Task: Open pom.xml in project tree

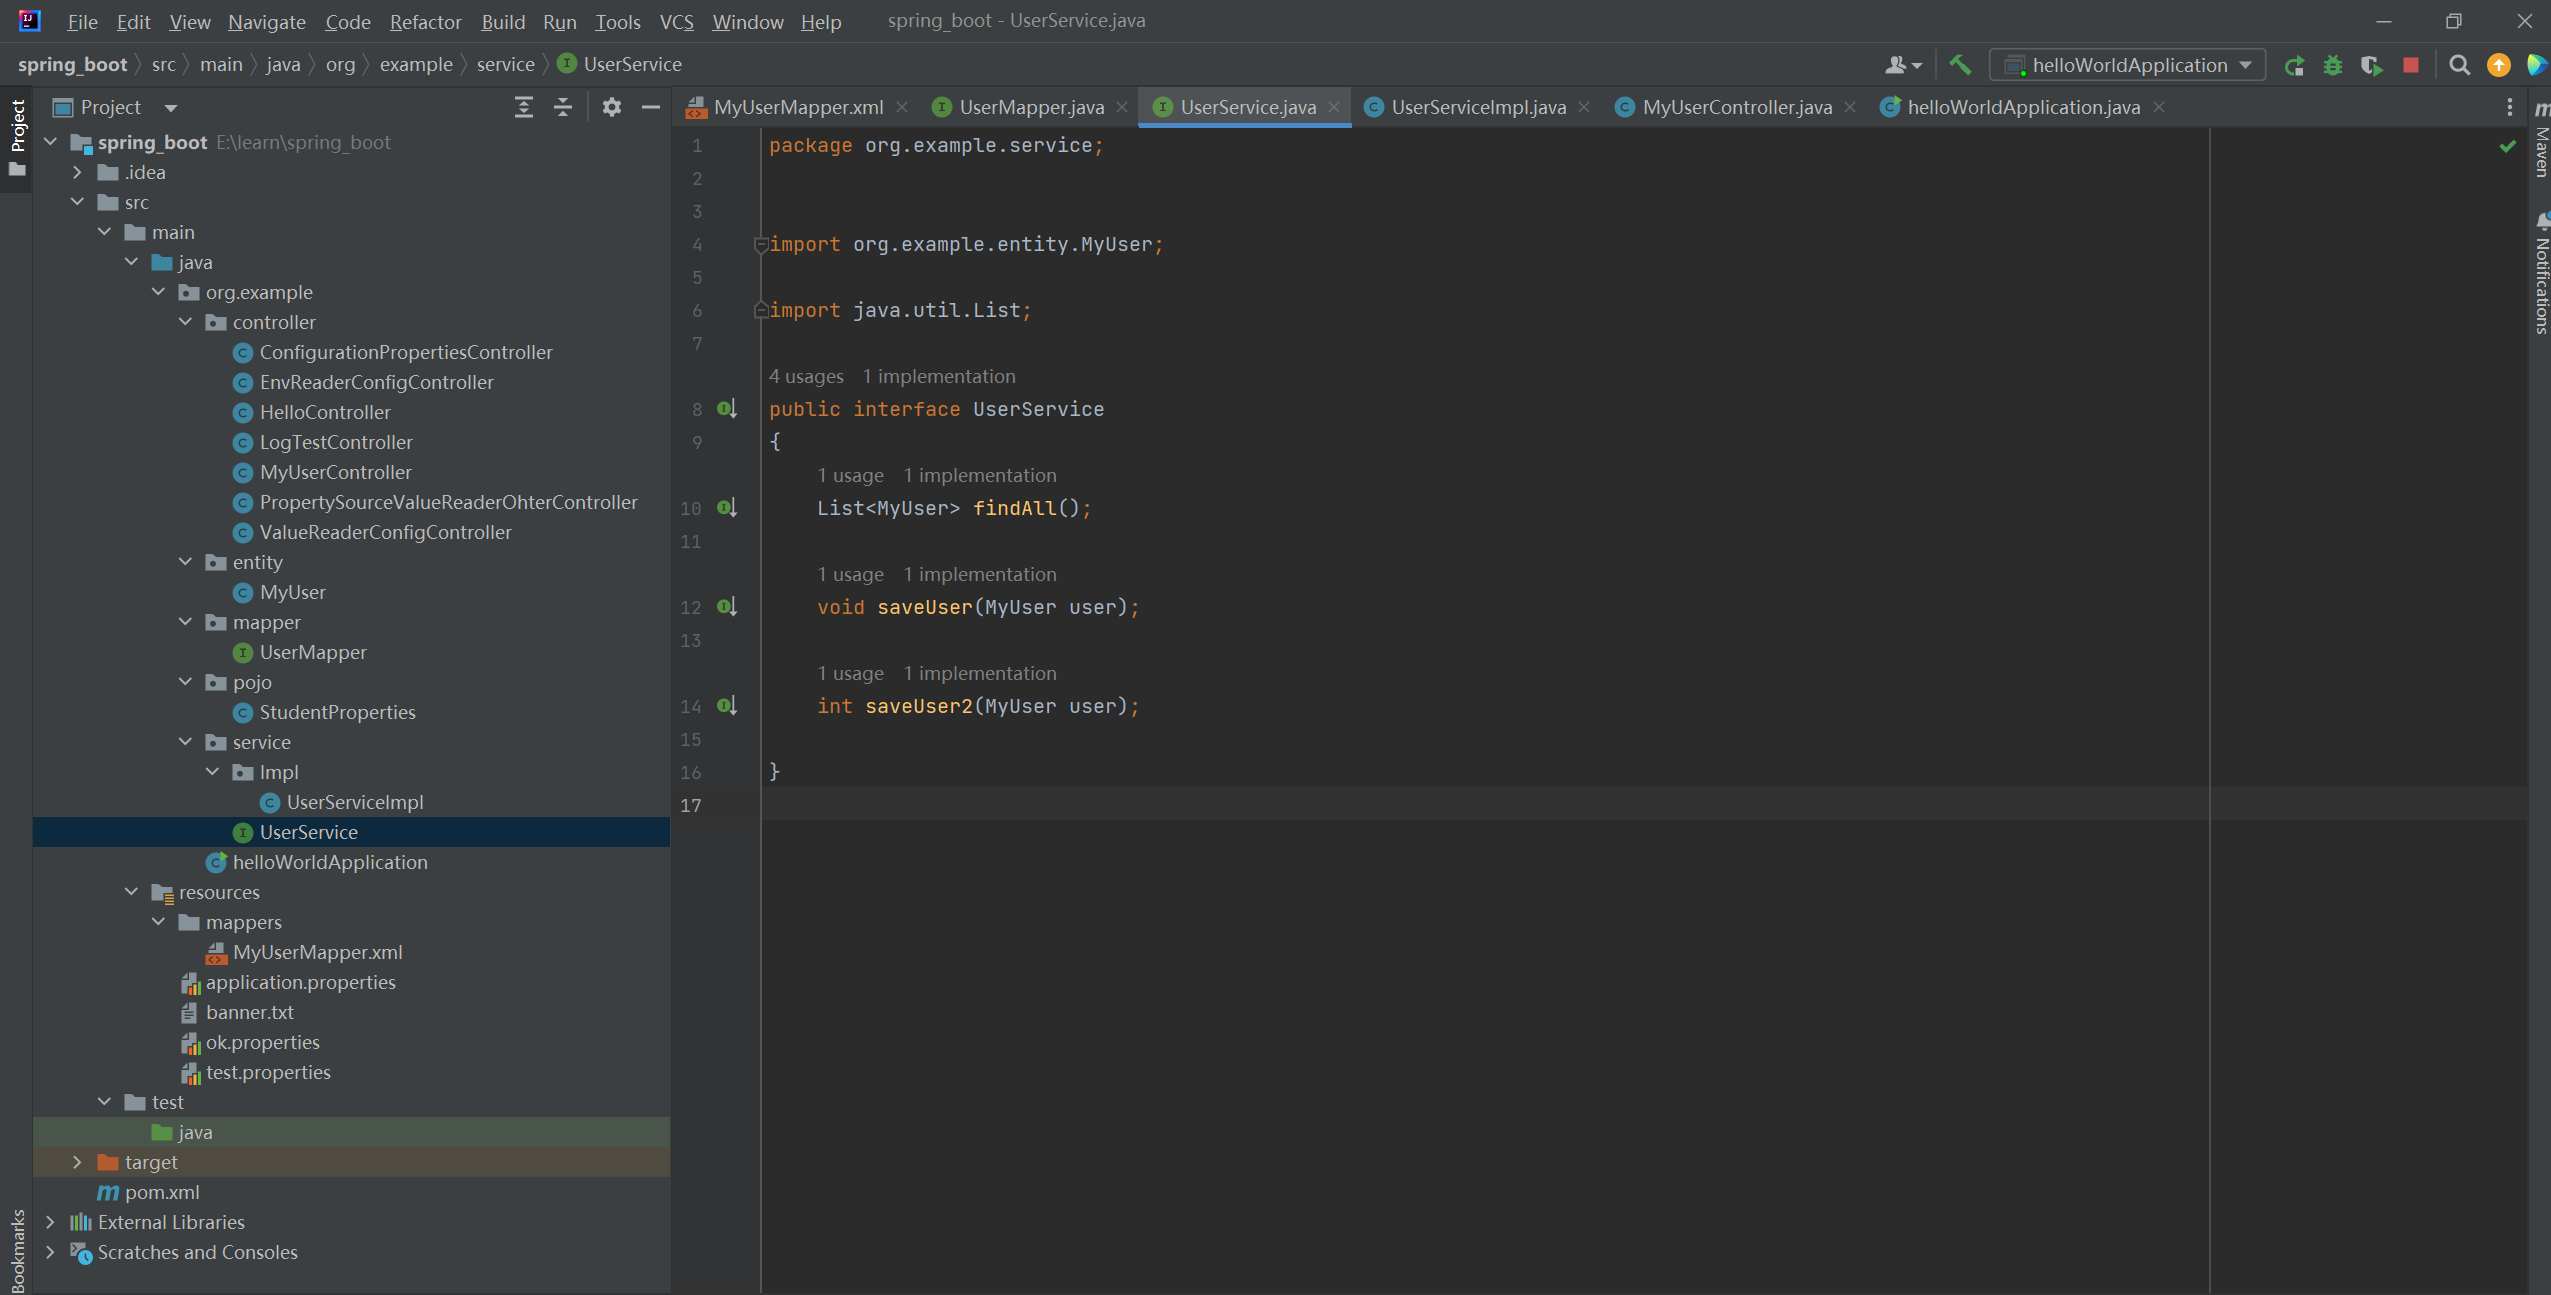Action: pyautogui.click(x=162, y=1192)
